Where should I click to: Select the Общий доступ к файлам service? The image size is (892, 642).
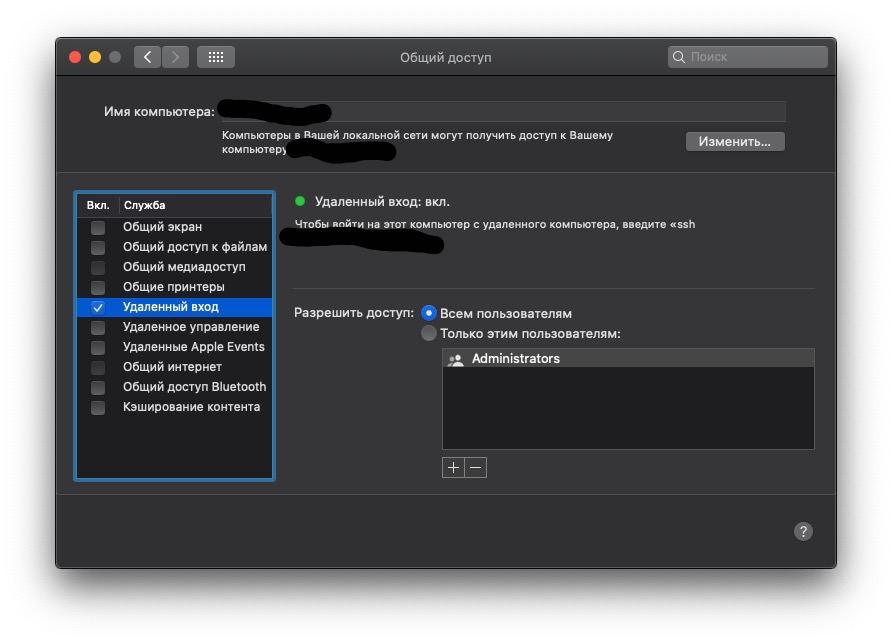(x=174, y=247)
